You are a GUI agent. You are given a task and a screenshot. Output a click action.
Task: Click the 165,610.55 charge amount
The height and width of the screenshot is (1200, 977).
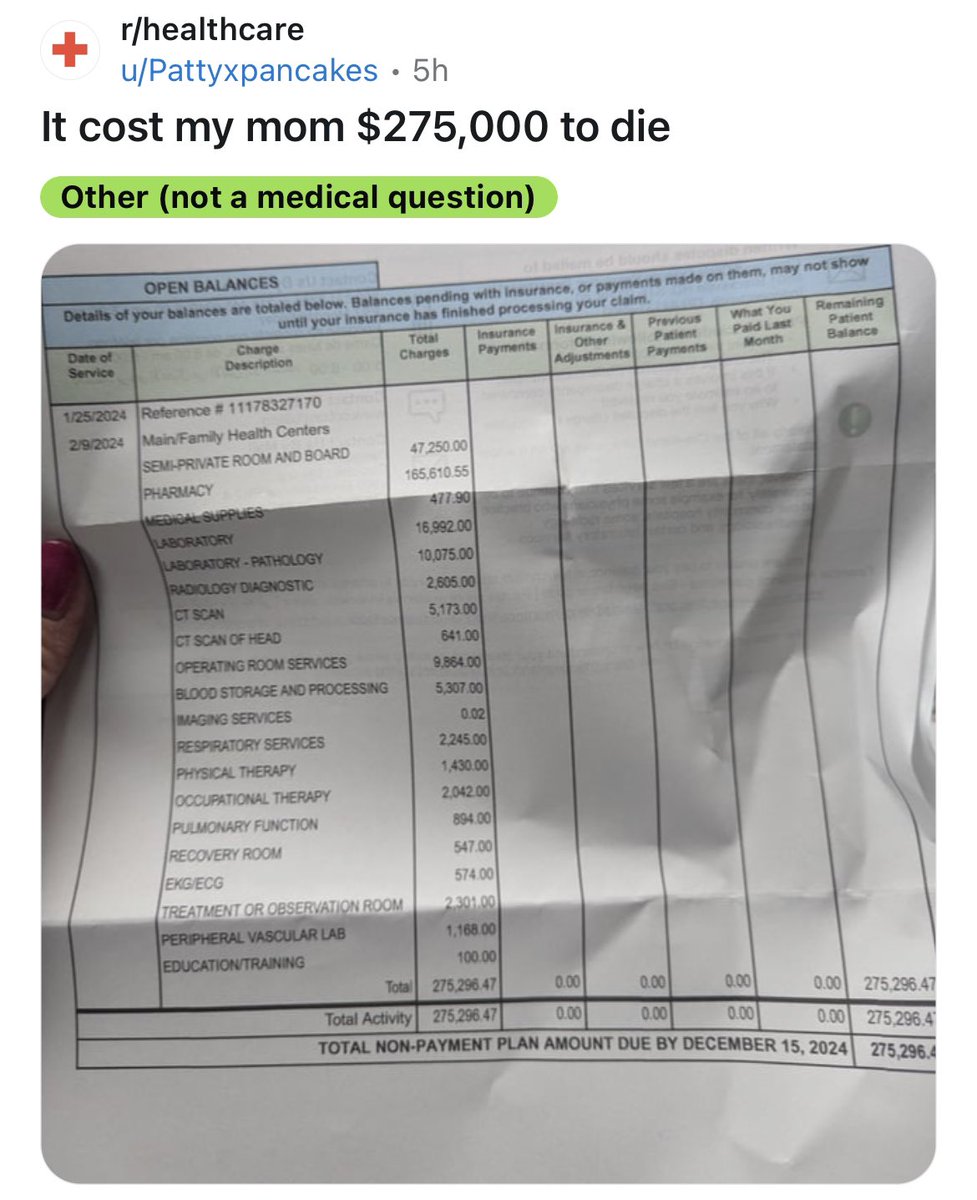click(x=436, y=473)
